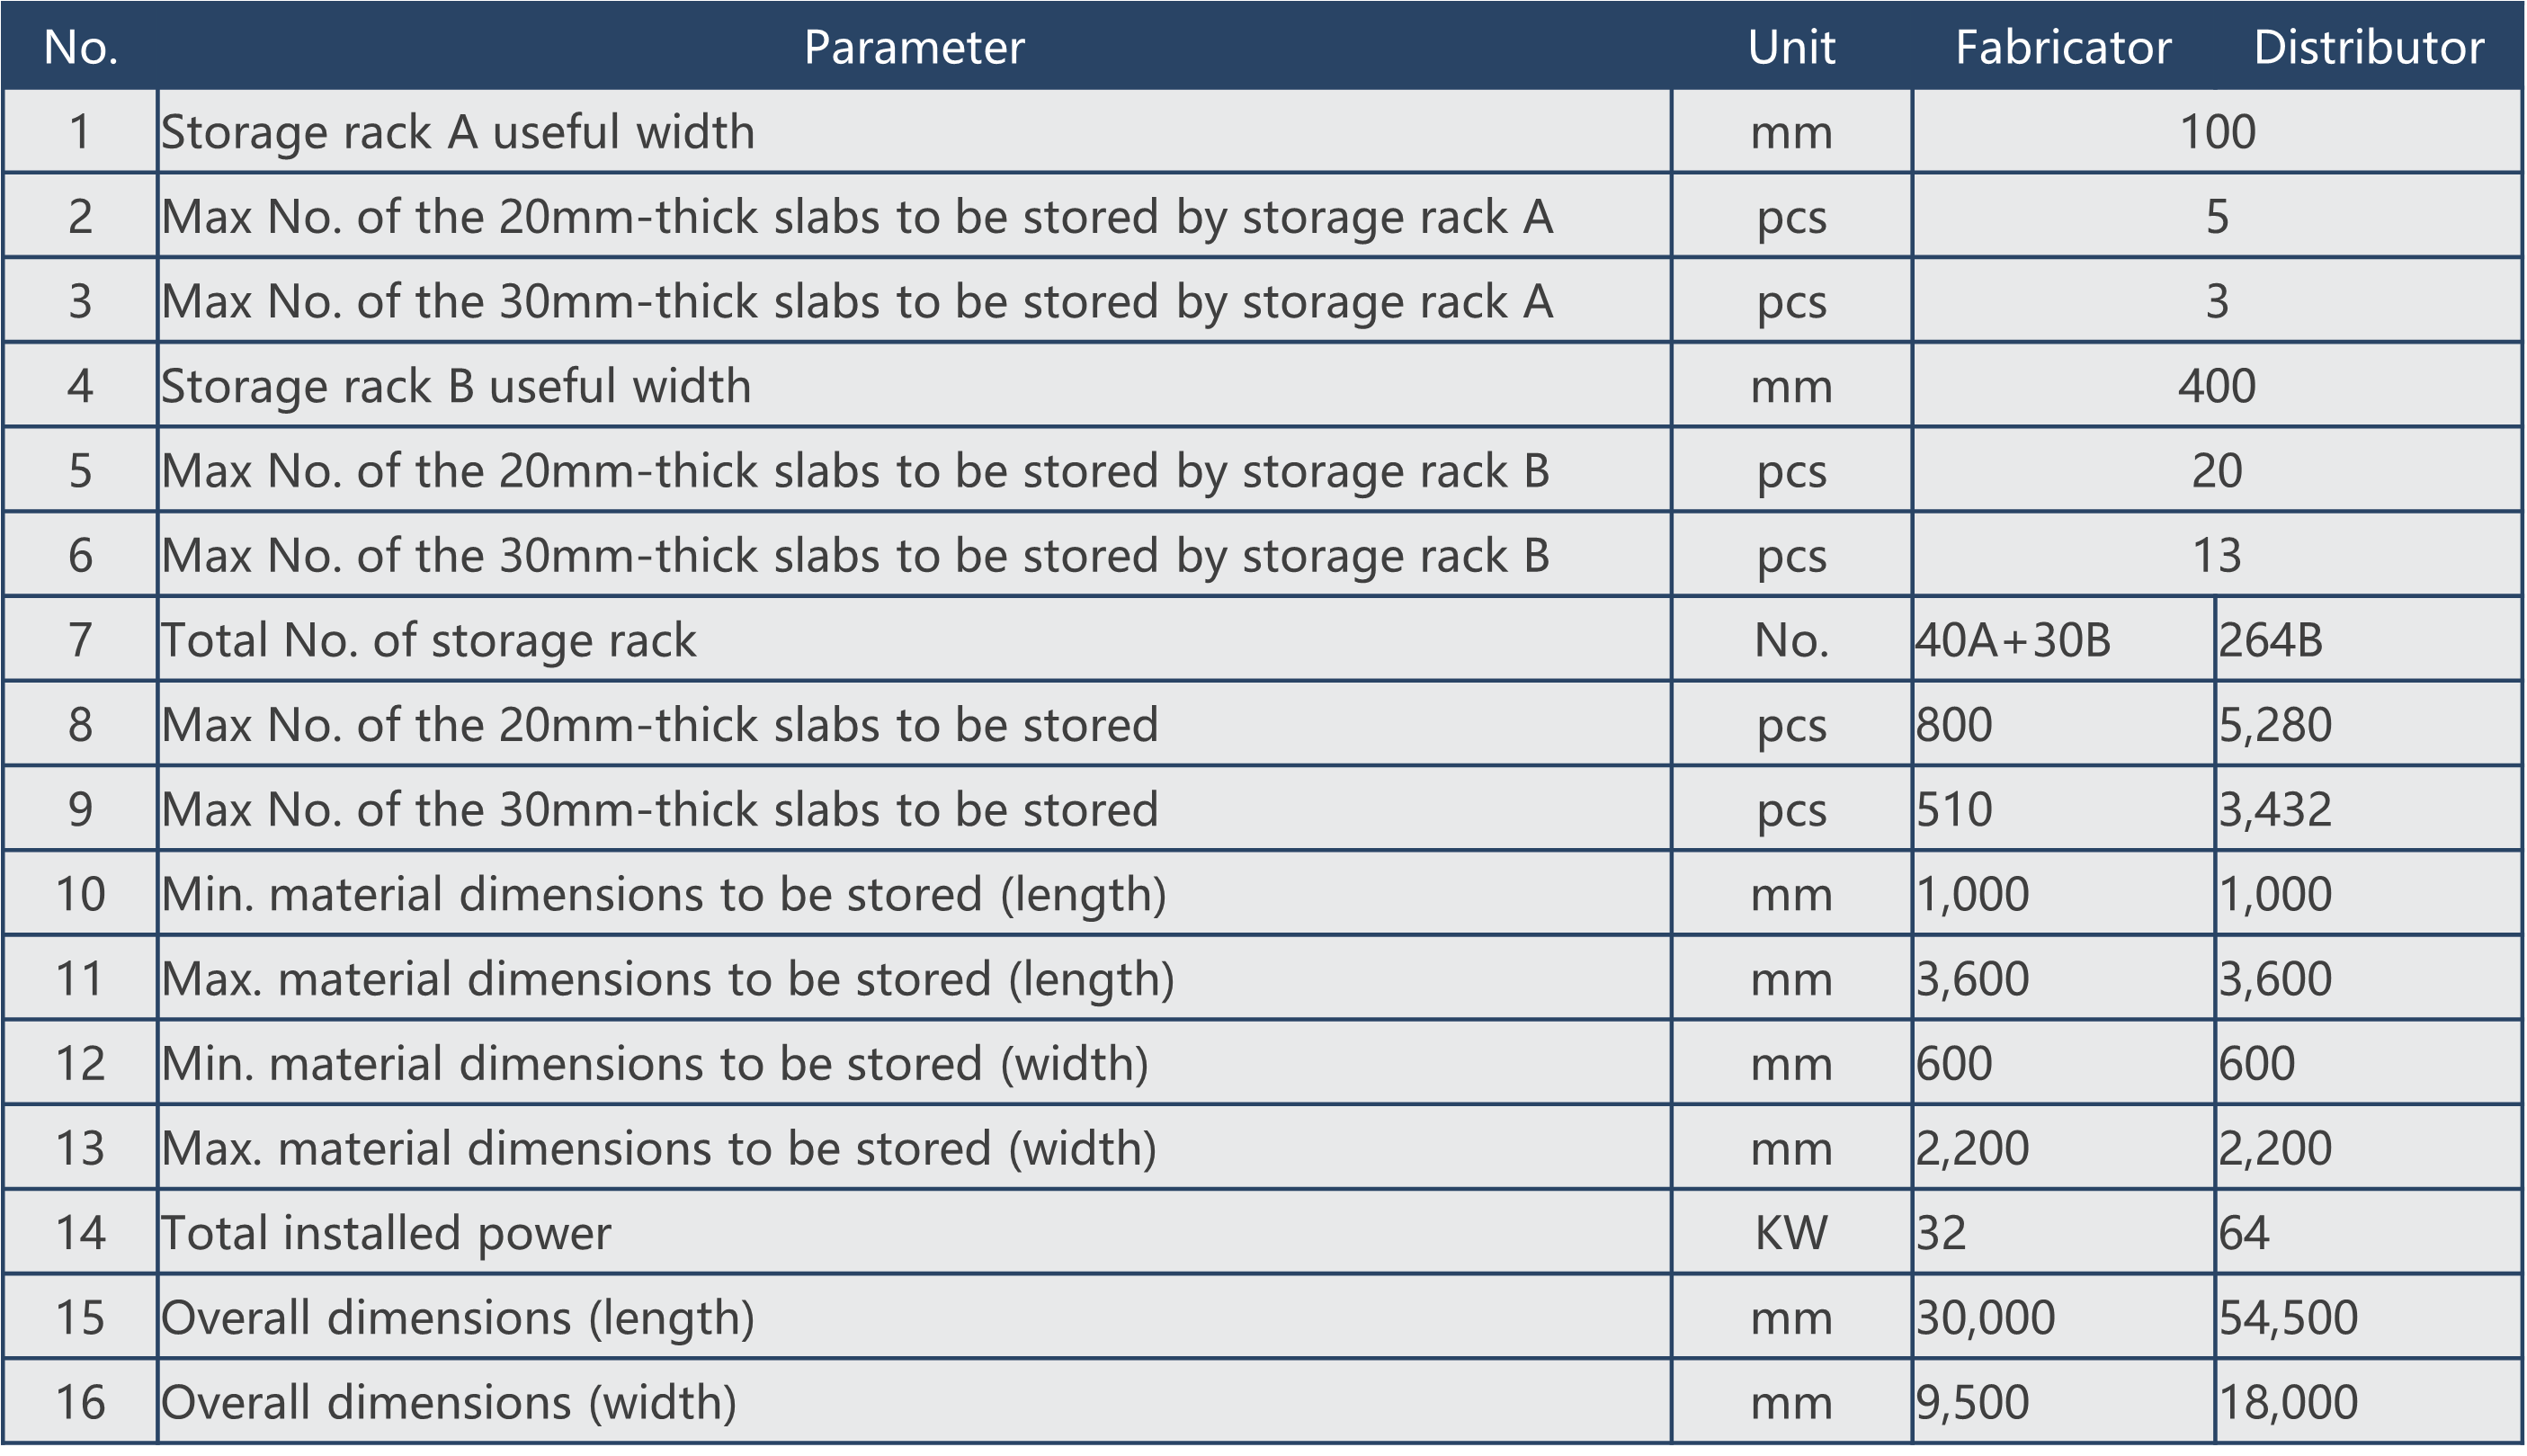Select the Distributor column header

click(x=2368, y=47)
